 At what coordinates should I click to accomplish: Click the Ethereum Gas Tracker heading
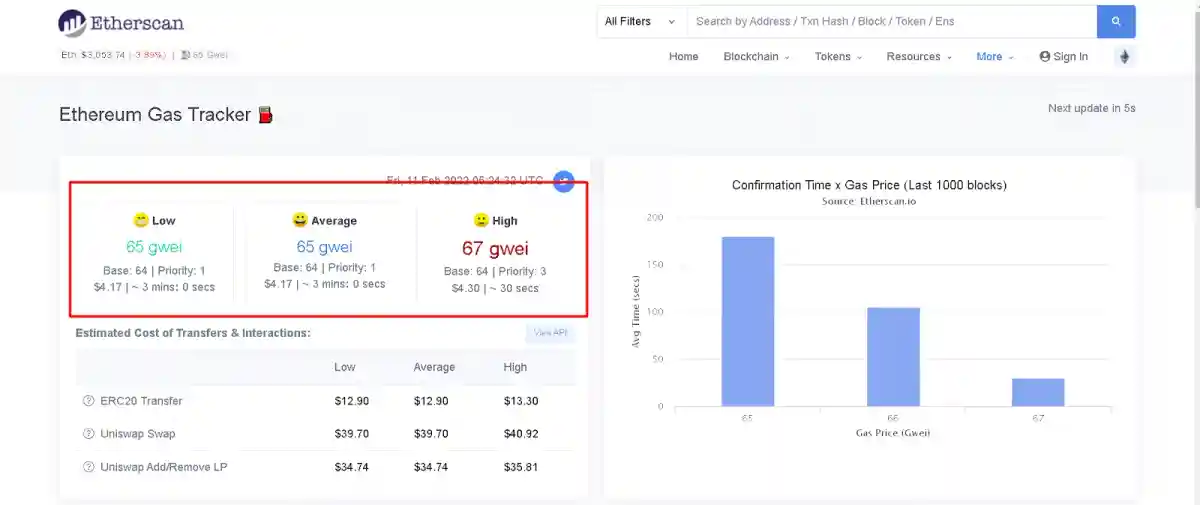(x=155, y=115)
